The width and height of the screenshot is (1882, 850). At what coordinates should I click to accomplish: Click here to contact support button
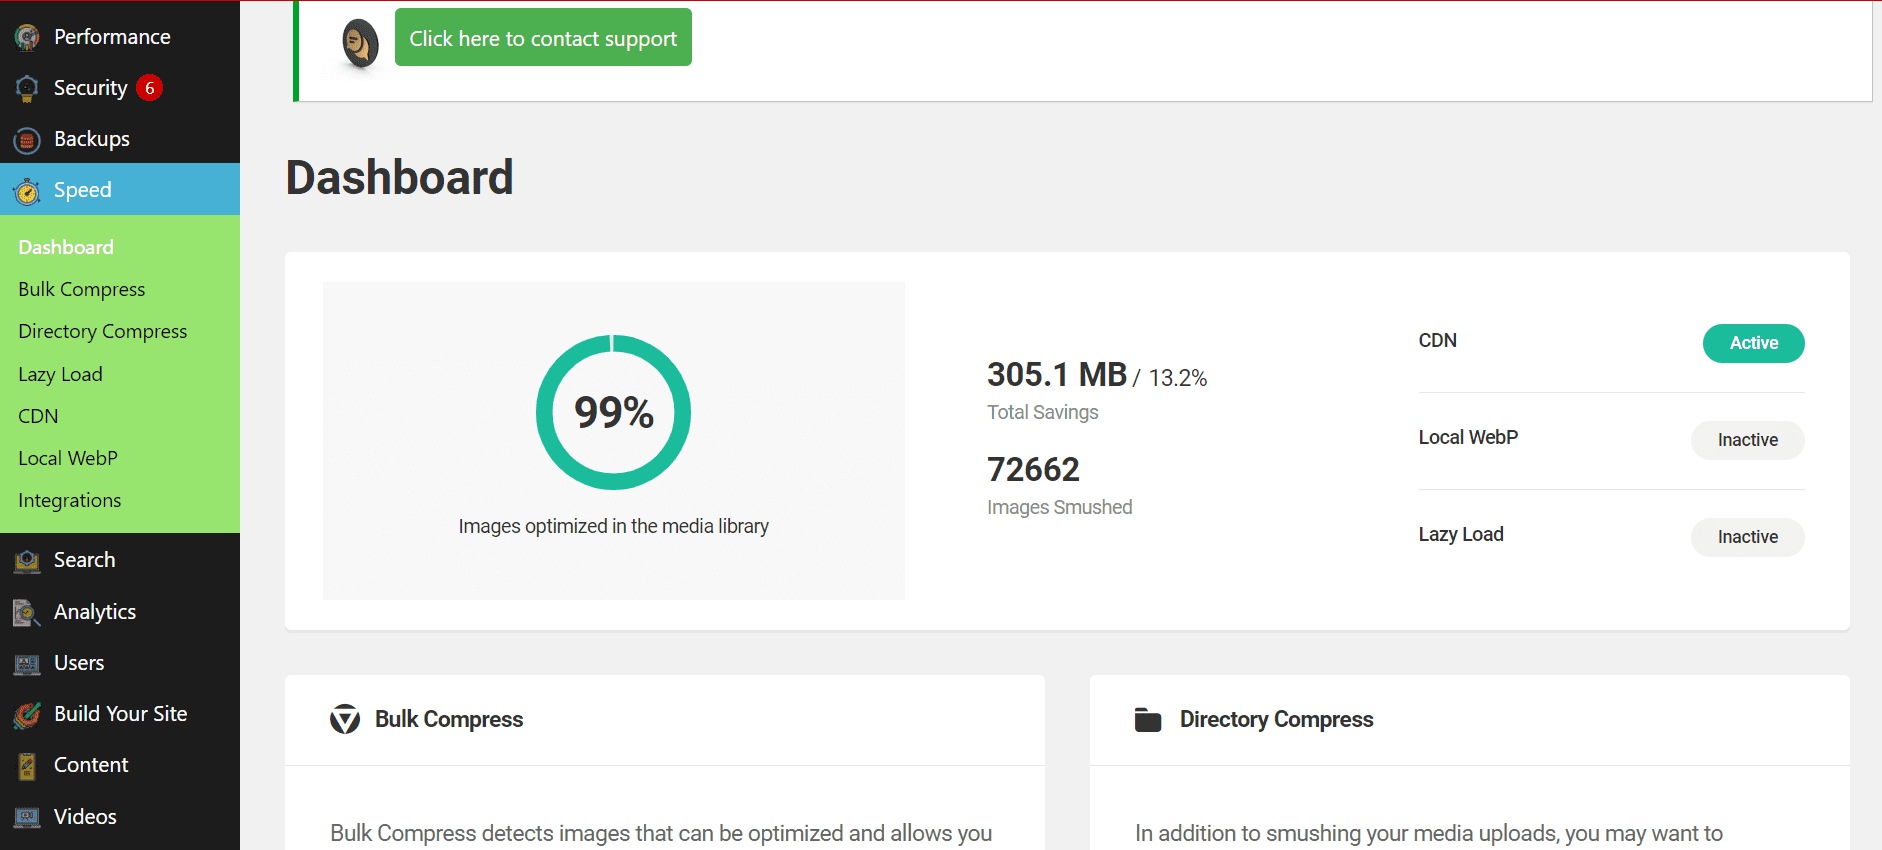coord(543,38)
